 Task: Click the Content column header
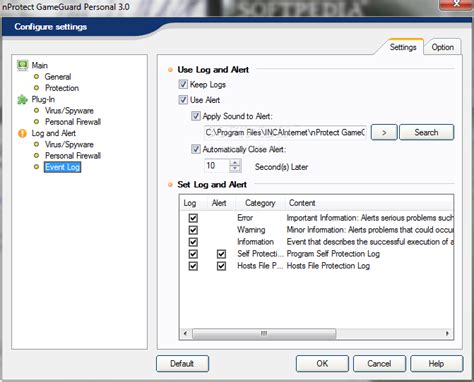(369, 203)
